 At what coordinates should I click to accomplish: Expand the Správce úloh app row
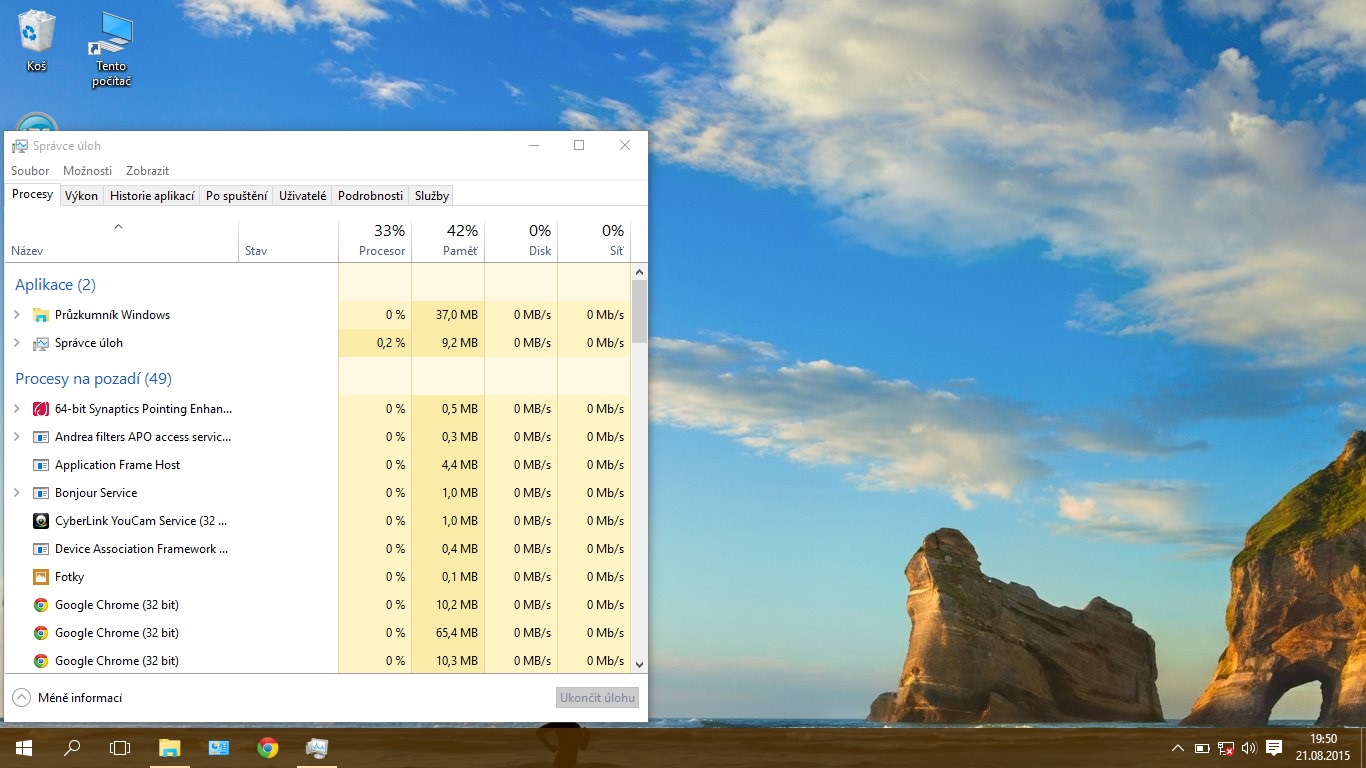click(16, 343)
